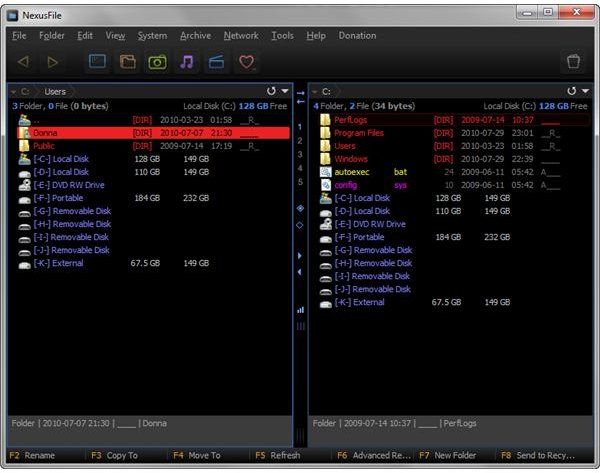This screenshot has height=473, width=600.
Task: Open the left pane path options dropdown
Action: pos(285,91)
